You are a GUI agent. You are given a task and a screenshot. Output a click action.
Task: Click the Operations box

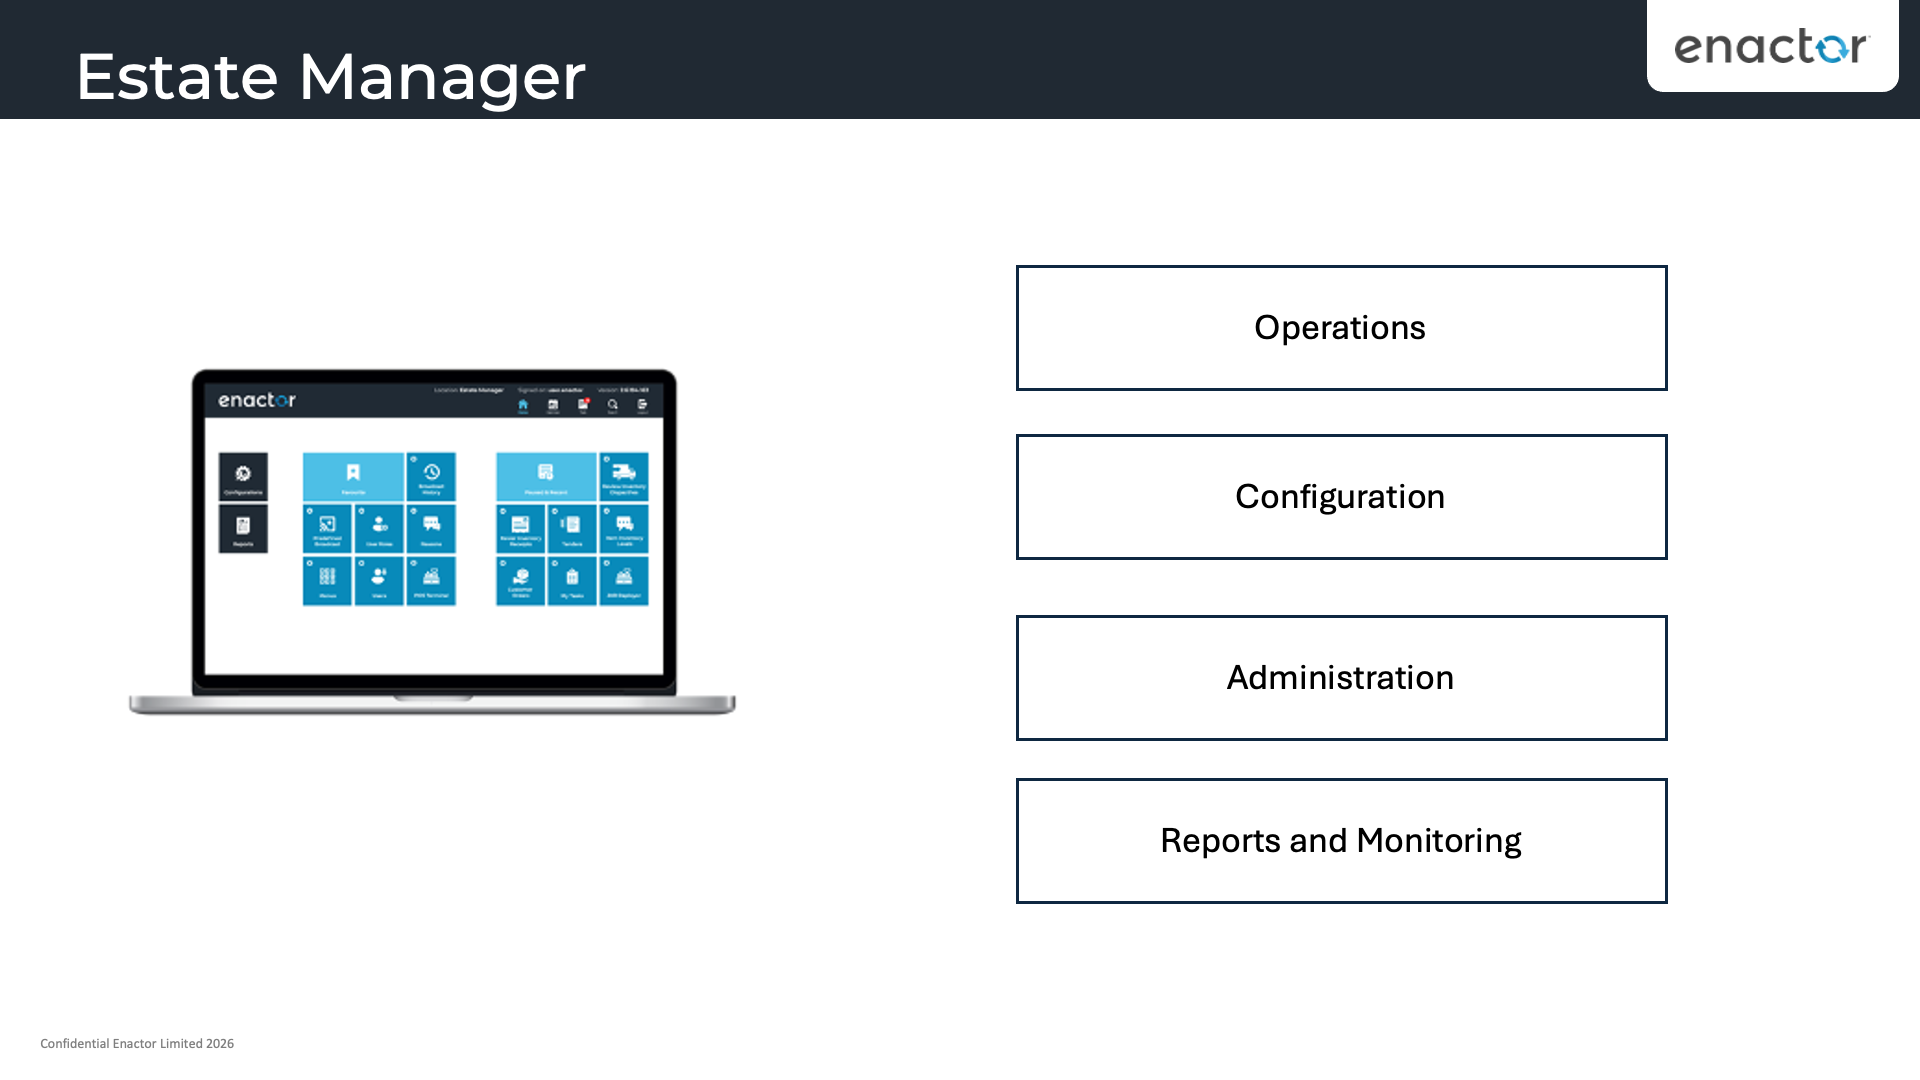pos(1340,327)
